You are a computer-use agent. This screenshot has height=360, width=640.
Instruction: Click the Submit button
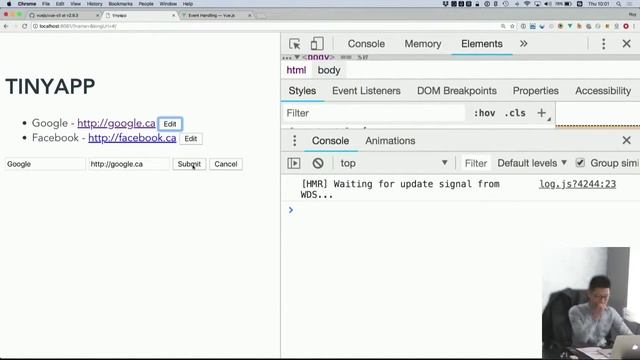pos(189,164)
